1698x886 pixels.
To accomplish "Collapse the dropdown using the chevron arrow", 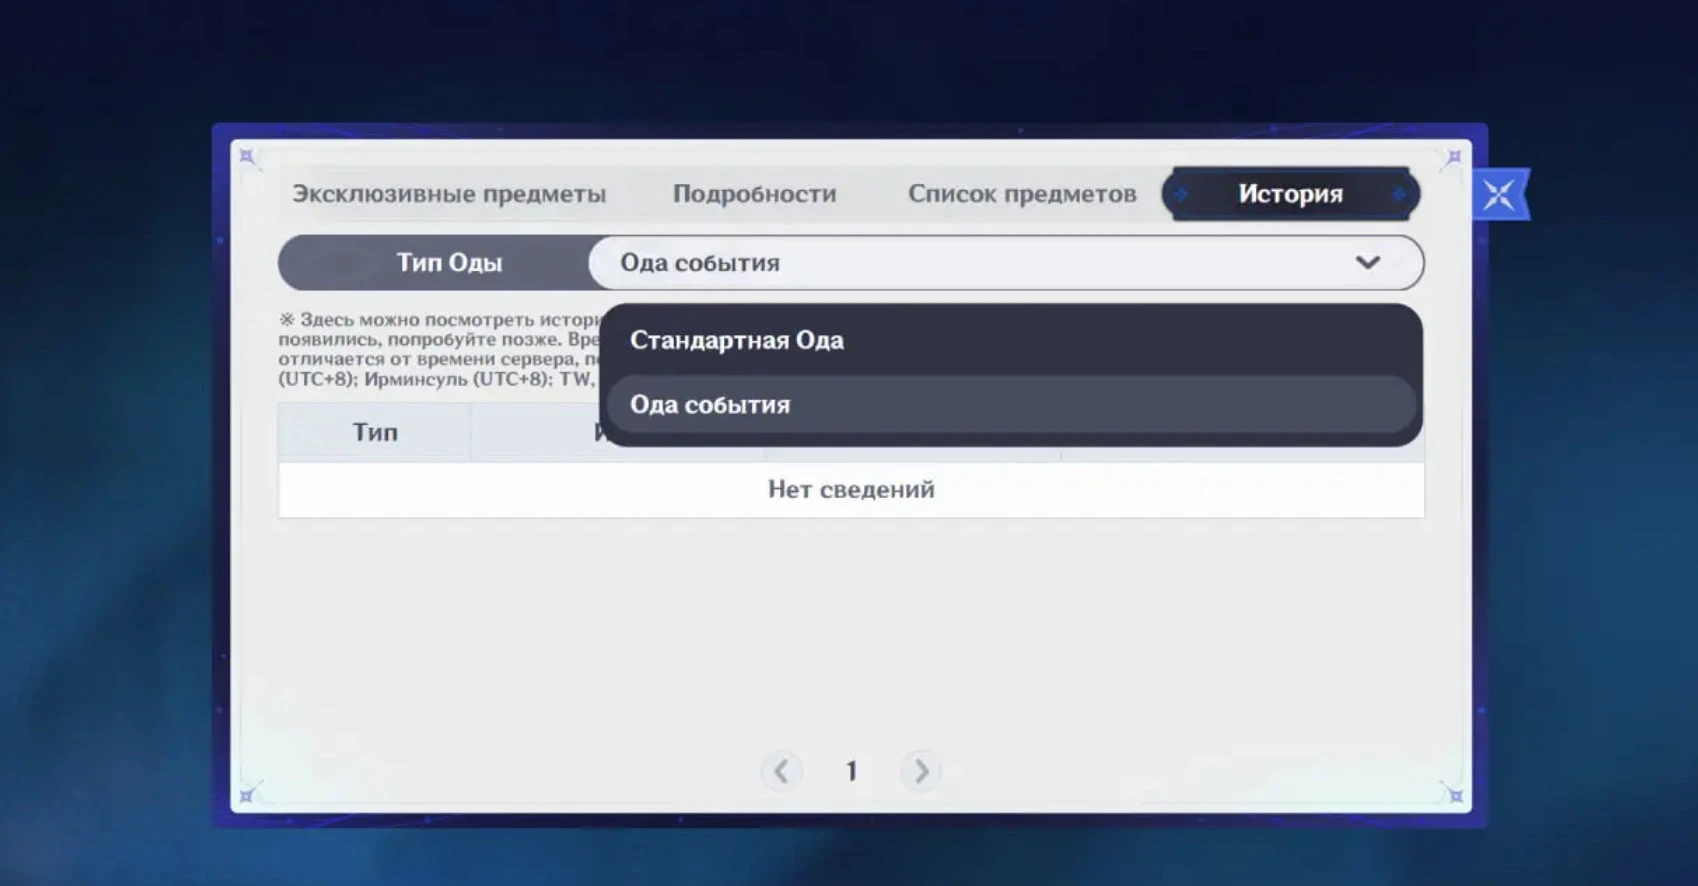I will click(1367, 263).
